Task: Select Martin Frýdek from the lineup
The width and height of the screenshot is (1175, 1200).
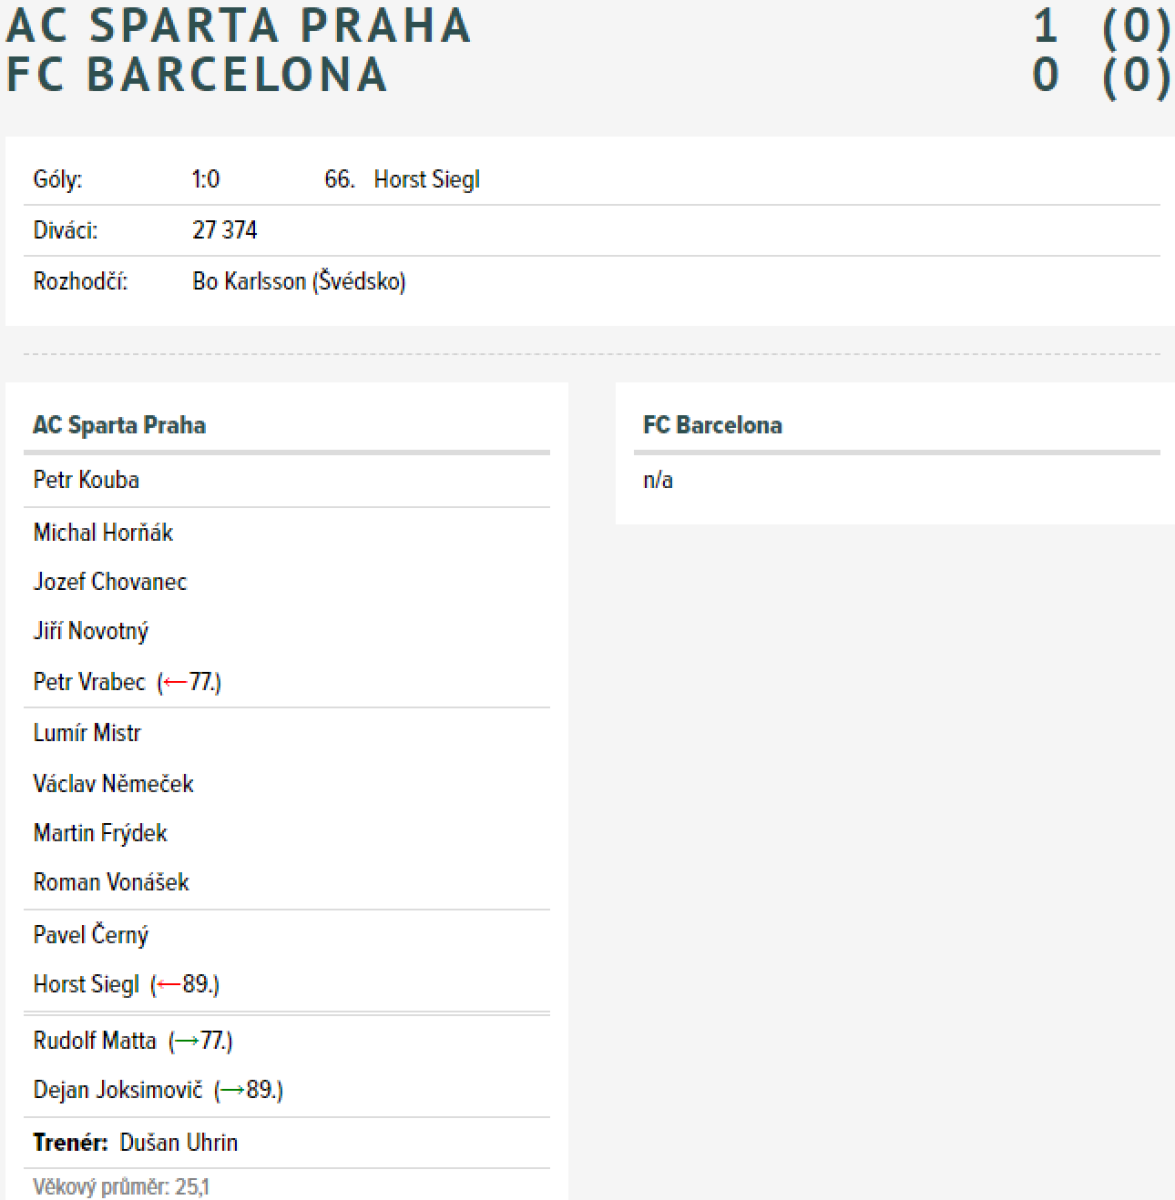Action: [100, 833]
